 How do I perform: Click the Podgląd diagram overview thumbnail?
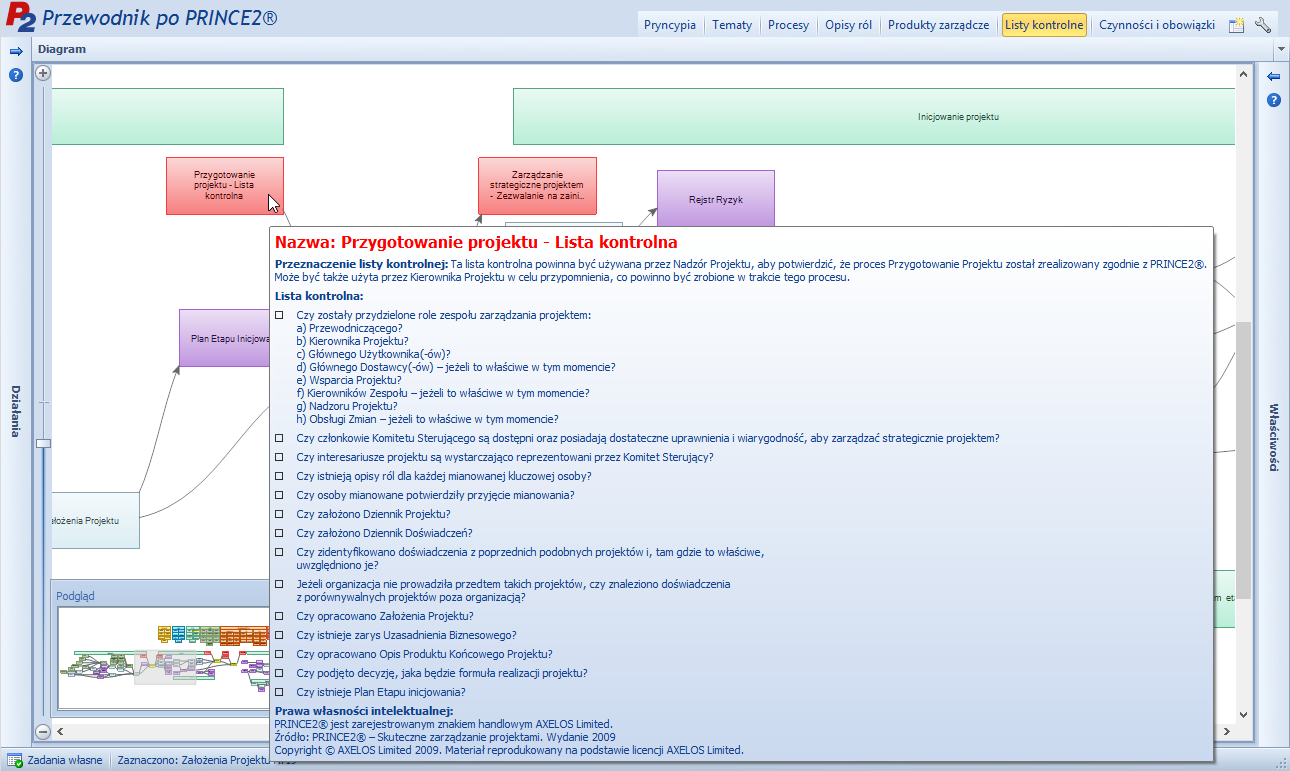point(163,657)
